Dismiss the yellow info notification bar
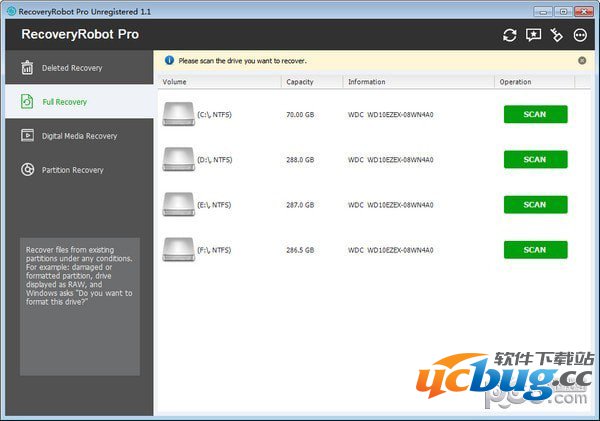 [582, 60]
